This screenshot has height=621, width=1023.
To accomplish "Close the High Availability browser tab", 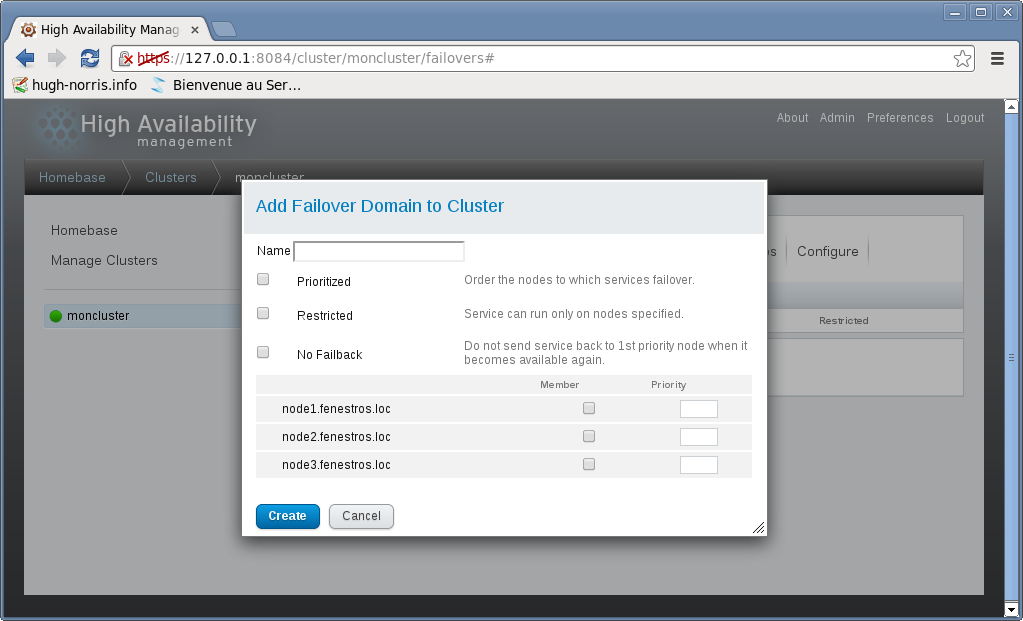I will 194,29.
